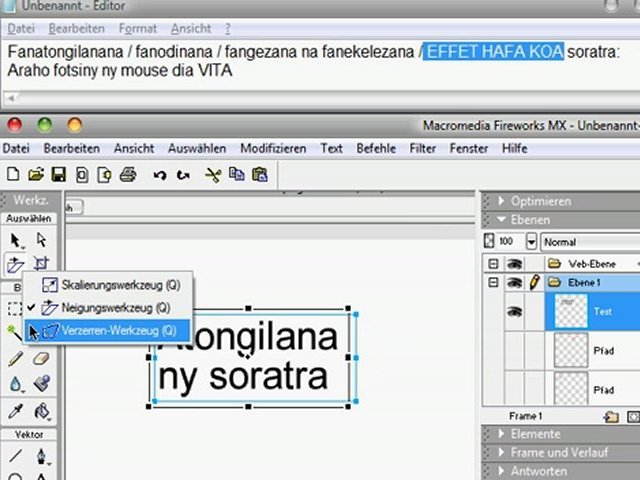Open the Modifizieren menu
Image resolution: width=640 pixels, height=480 pixels.
273,148
